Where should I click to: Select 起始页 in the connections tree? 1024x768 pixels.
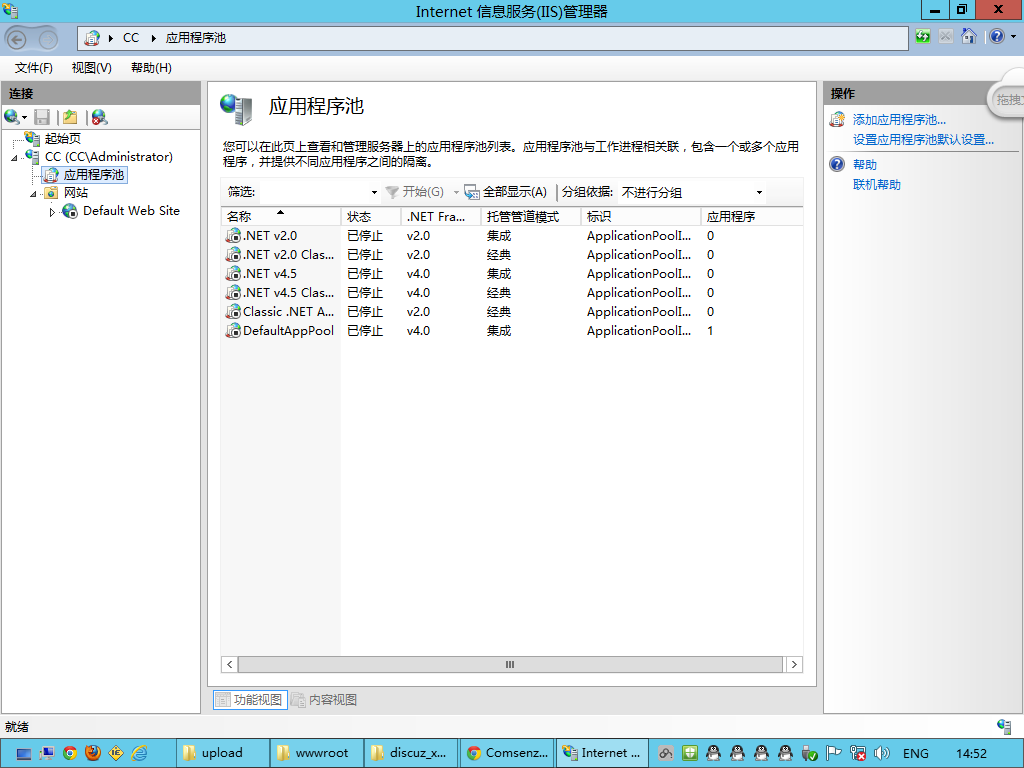tap(63, 138)
